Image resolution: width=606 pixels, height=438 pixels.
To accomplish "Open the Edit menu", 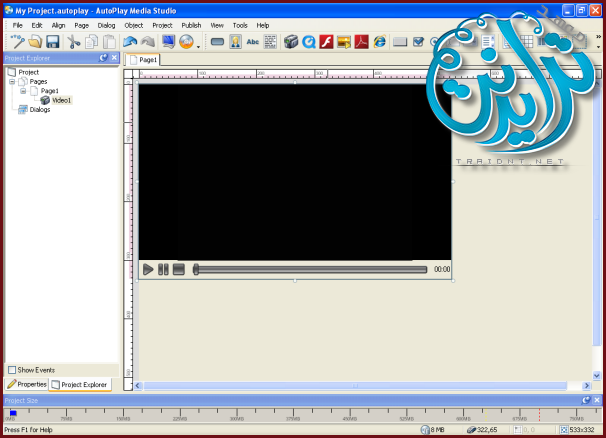I will tap(37, 26).
